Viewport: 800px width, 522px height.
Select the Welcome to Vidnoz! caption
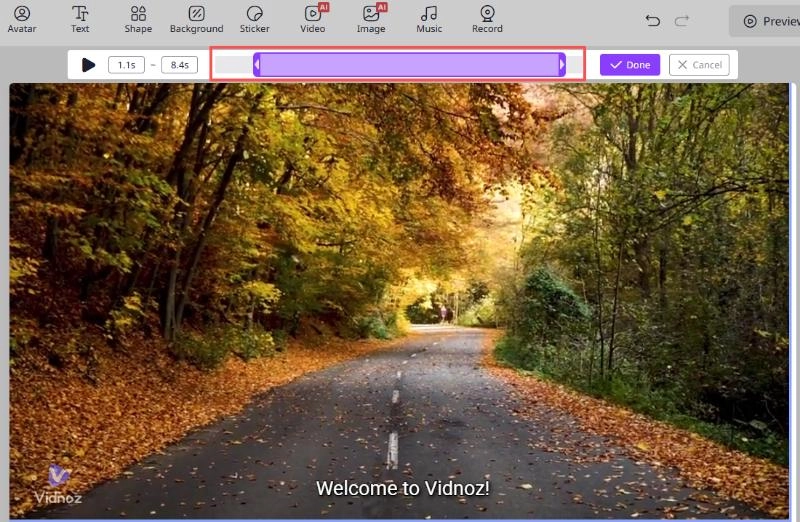point(403,488)
